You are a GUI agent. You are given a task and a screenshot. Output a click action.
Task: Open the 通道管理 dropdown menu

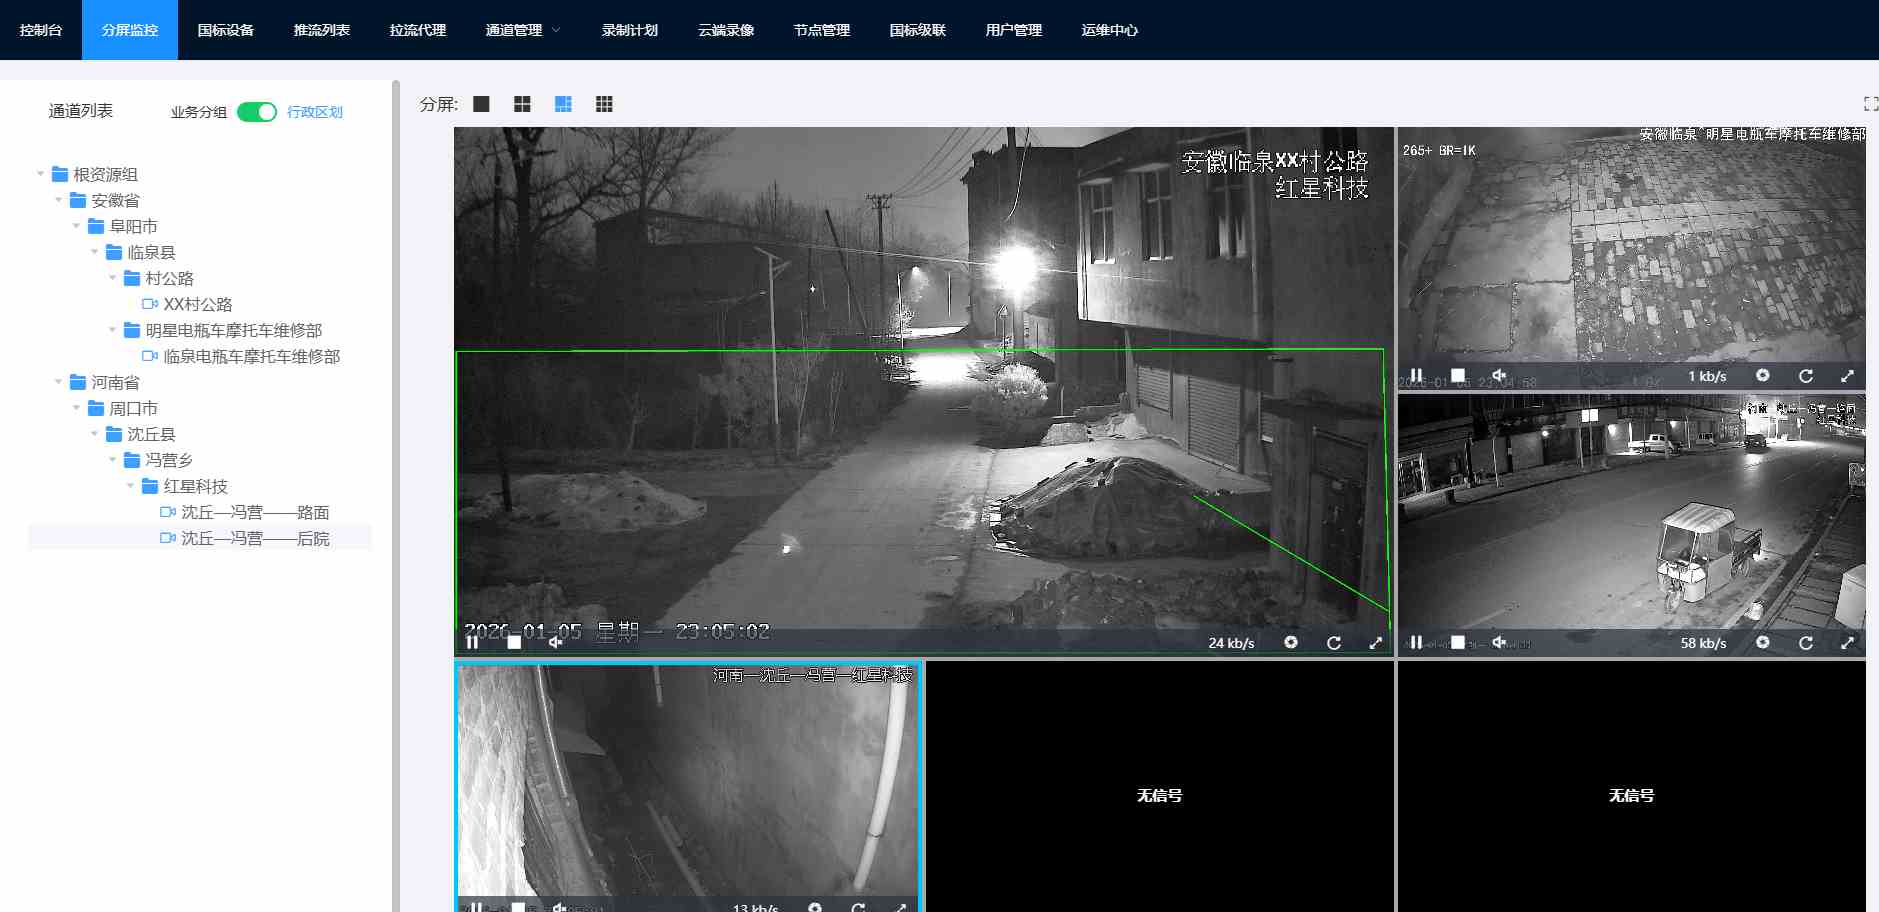[522, 30]
